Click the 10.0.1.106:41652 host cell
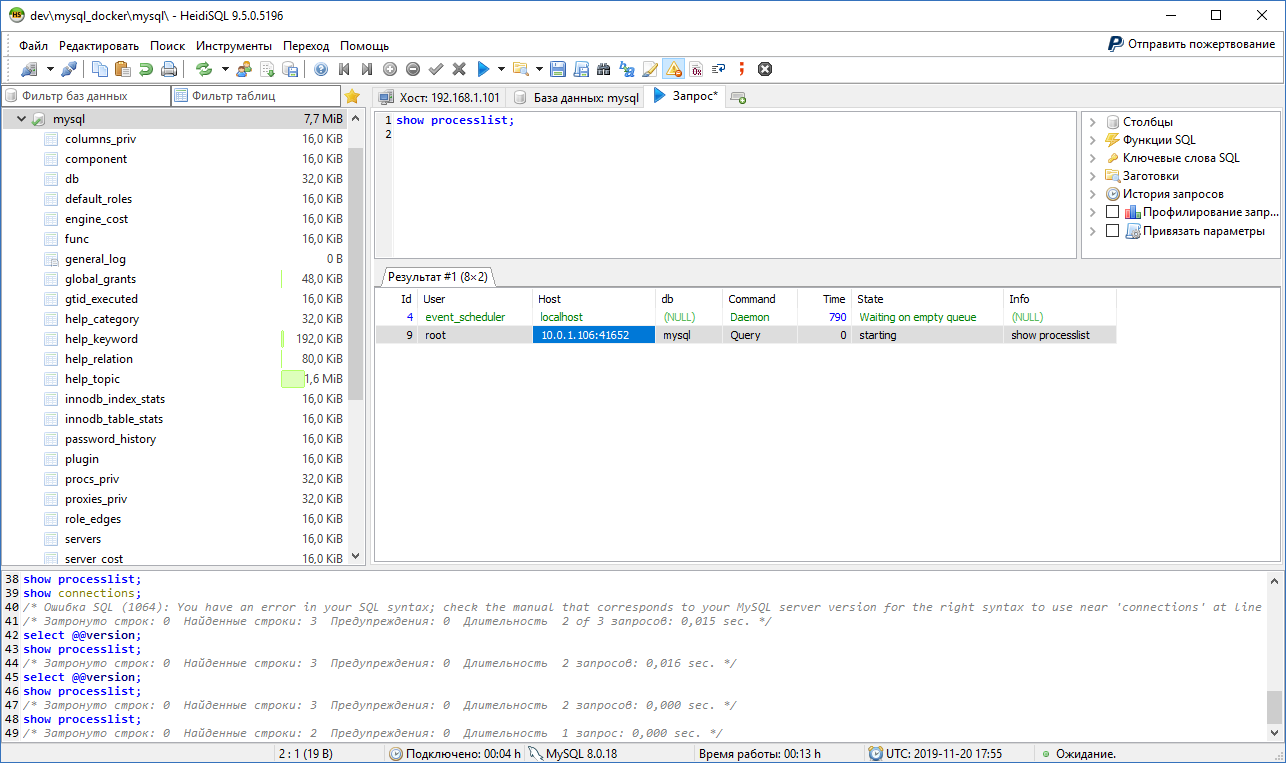This screenshot has width=1286, height=763. tap(594, 335)
